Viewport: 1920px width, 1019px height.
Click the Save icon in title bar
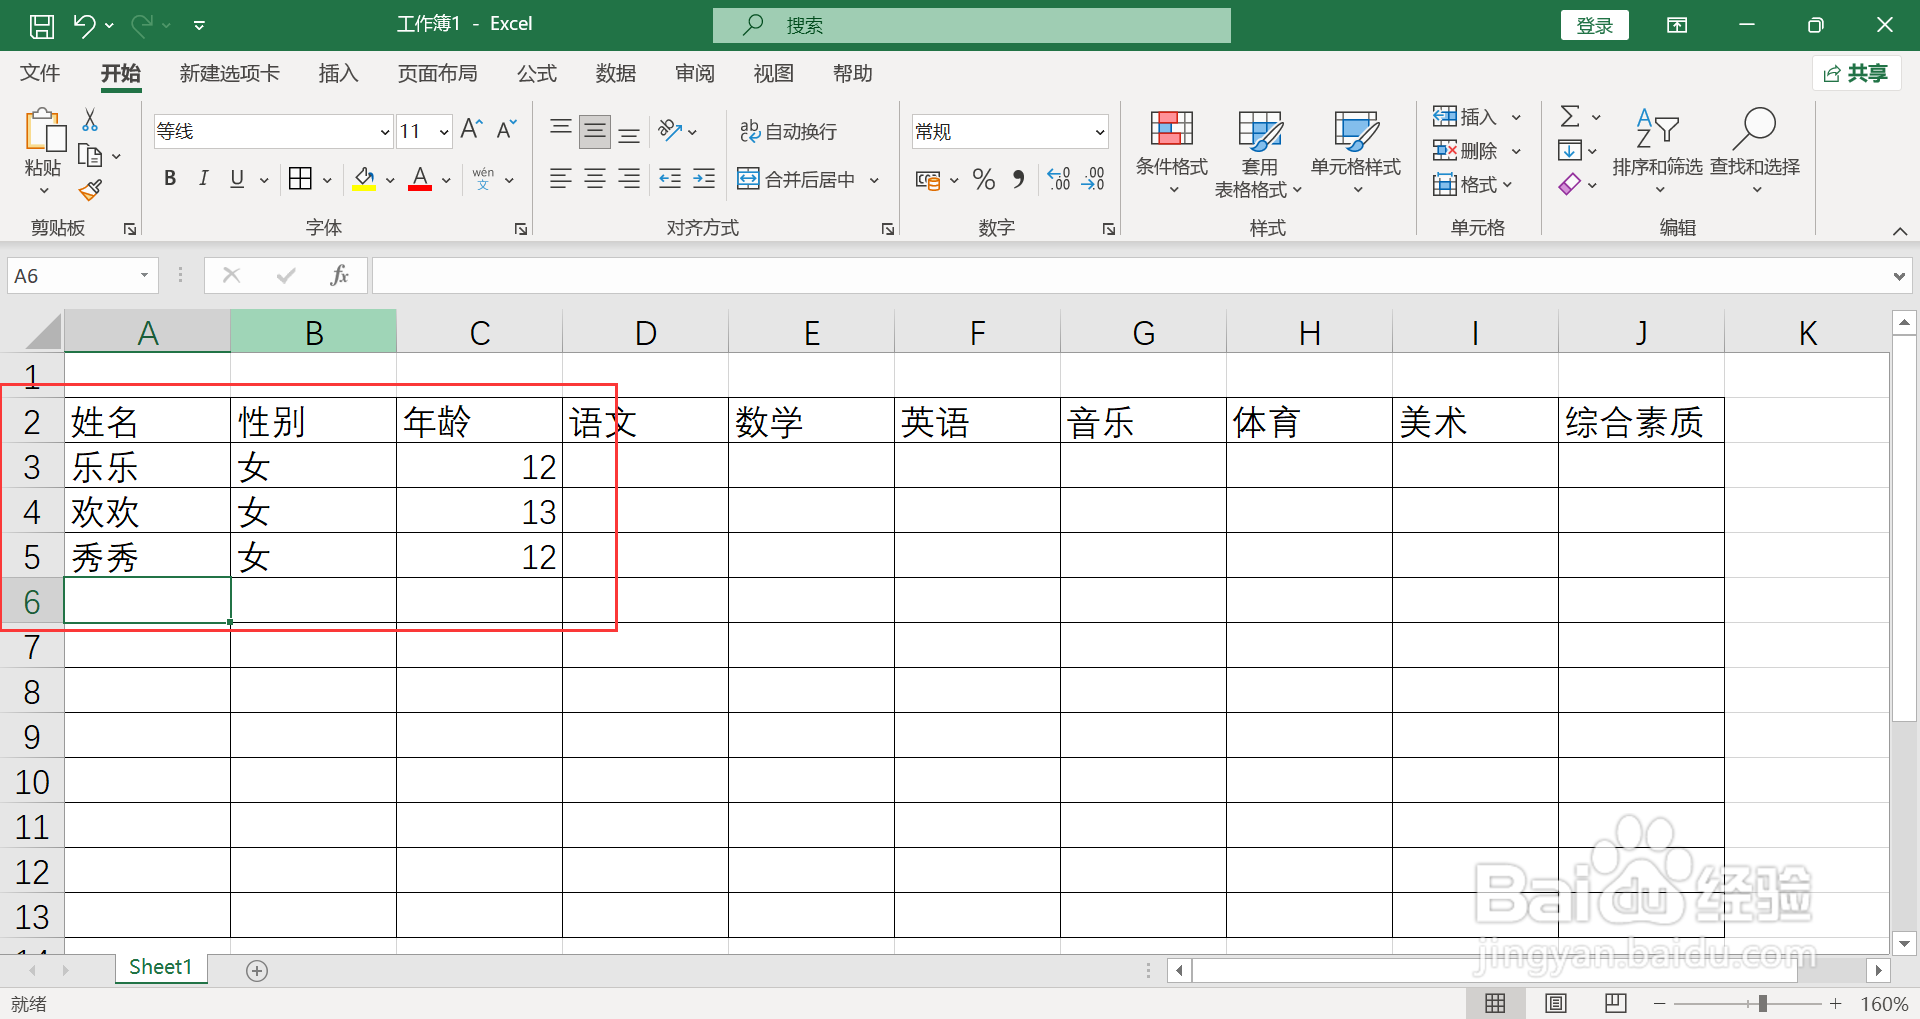click(41, 25)
